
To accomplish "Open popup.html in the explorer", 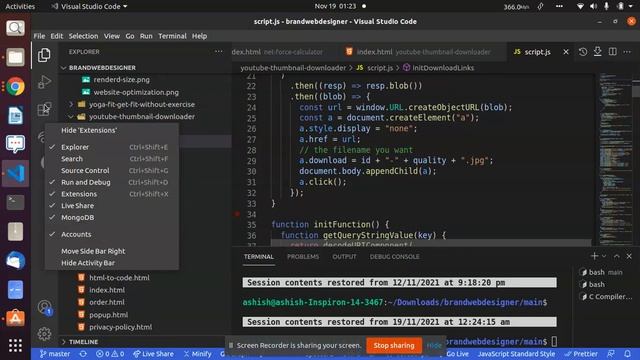I will pyautogui.click(x=109, y=315).
